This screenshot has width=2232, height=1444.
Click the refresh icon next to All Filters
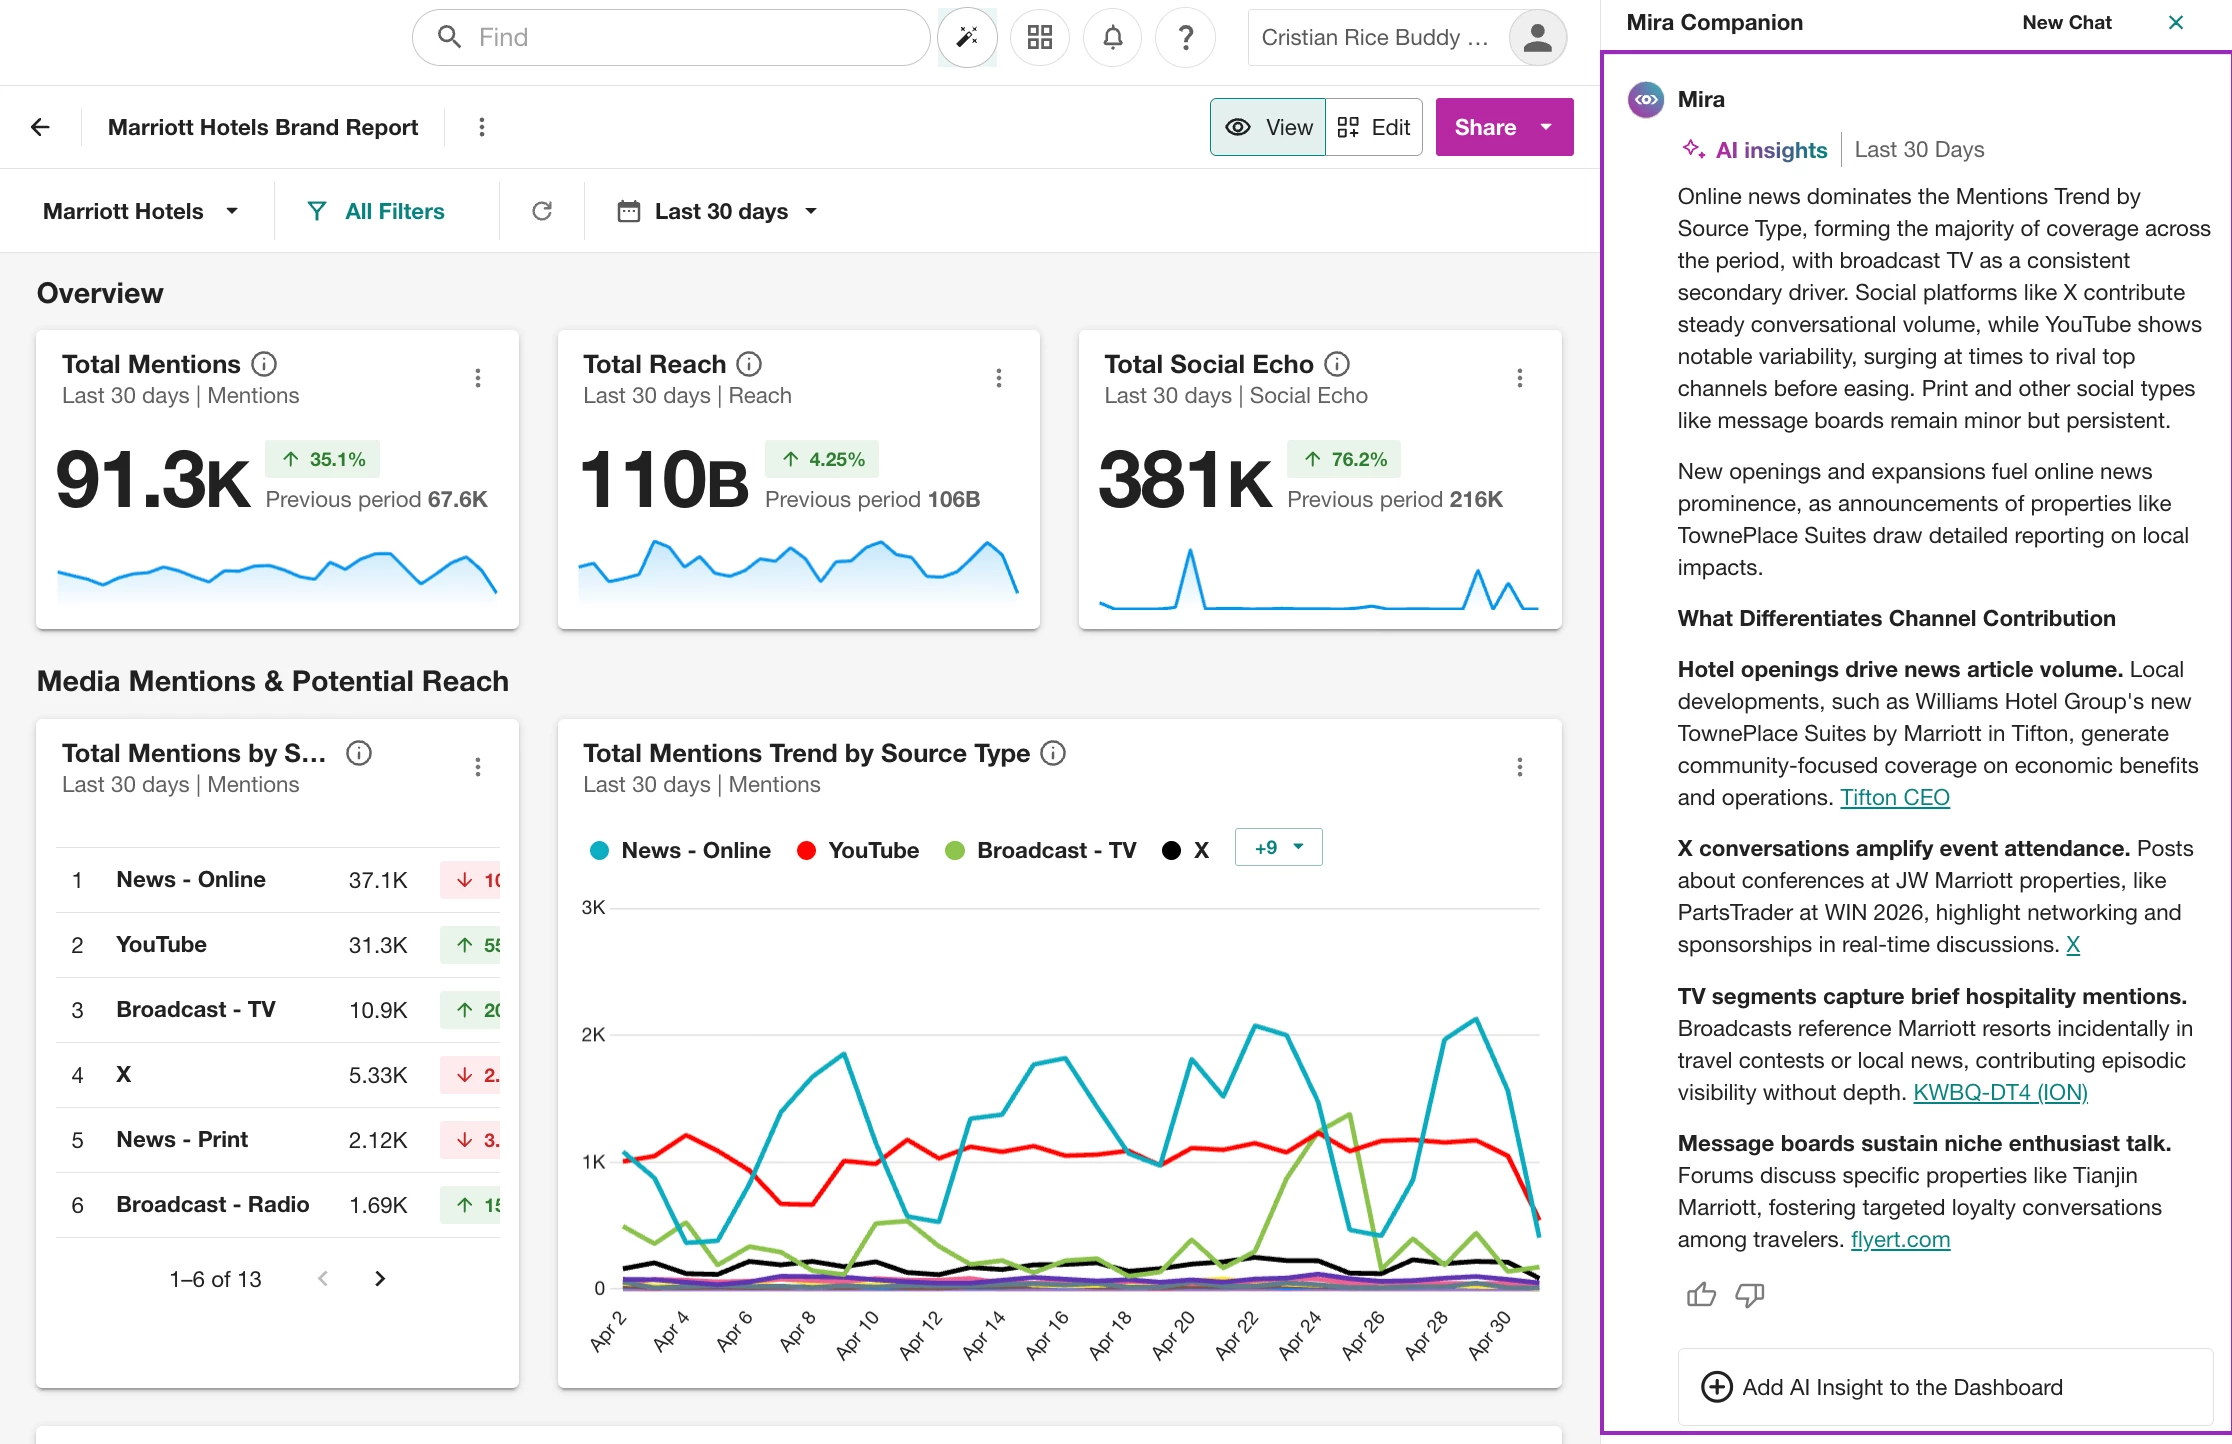[x=542, y=211]
